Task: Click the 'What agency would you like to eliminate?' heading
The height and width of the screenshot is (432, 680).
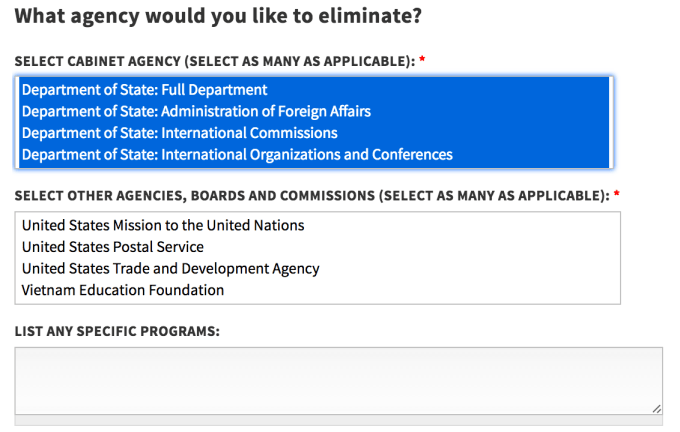Action: [218, 16]
